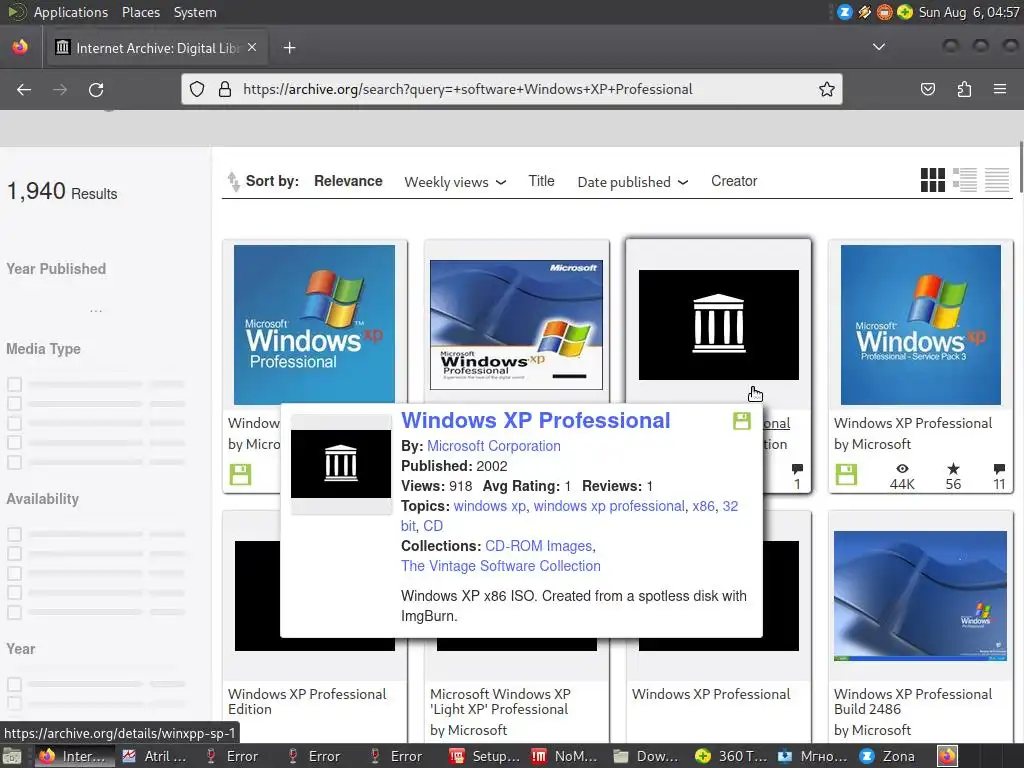This screenshot has height=768, width=1024.
Task: Open the first blue Windows XP Professional thumbnail
Action: [314, 325]
